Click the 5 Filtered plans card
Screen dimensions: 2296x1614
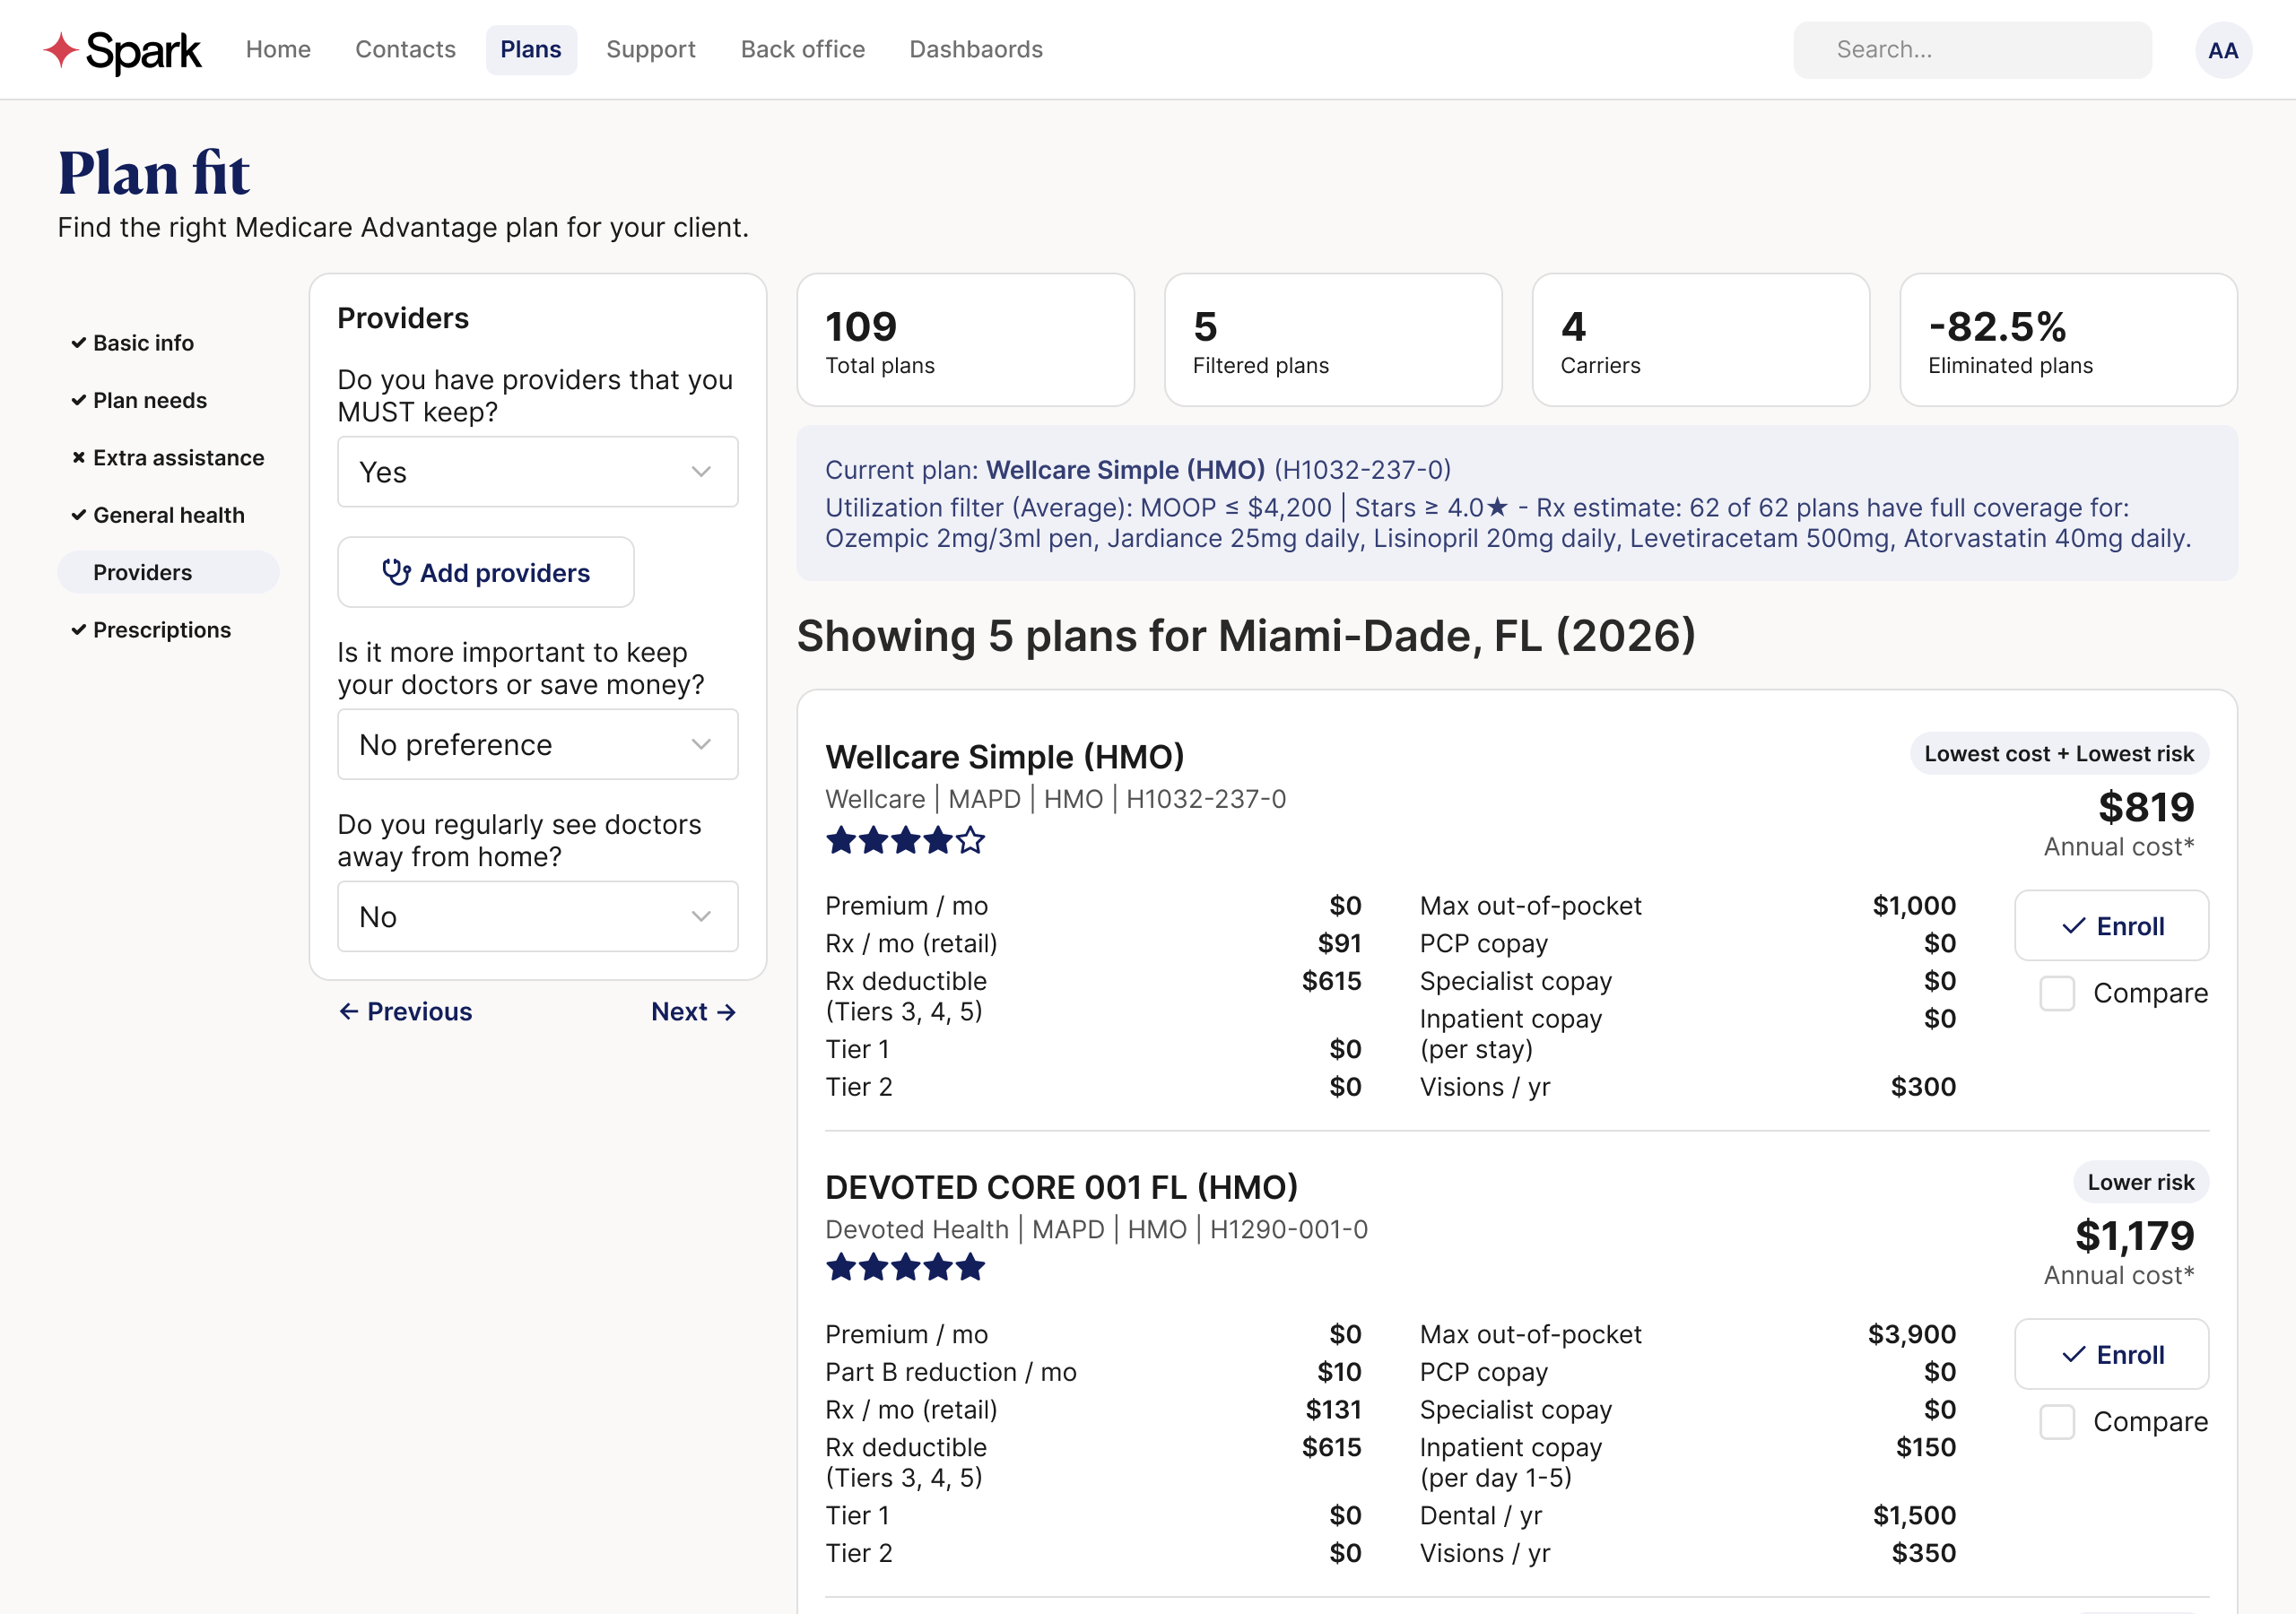click(x=1333, y=340)
